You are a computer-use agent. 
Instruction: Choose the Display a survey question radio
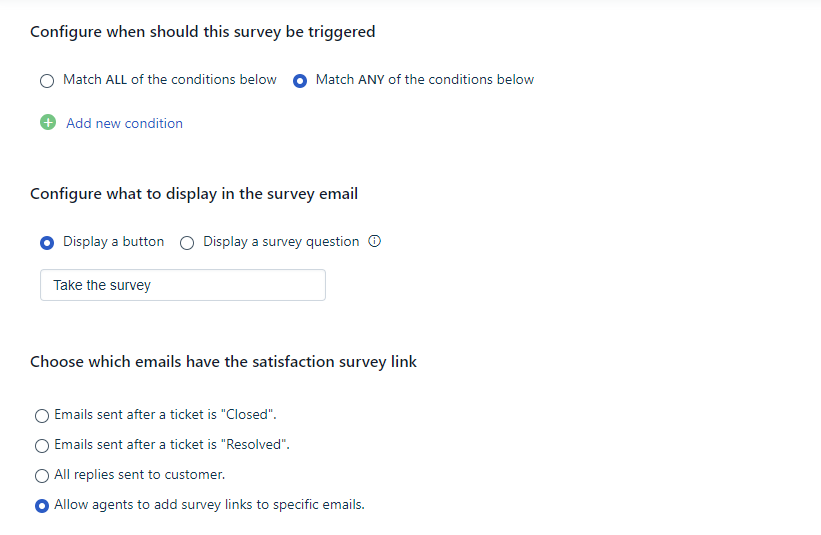click(x=187, y=243)
